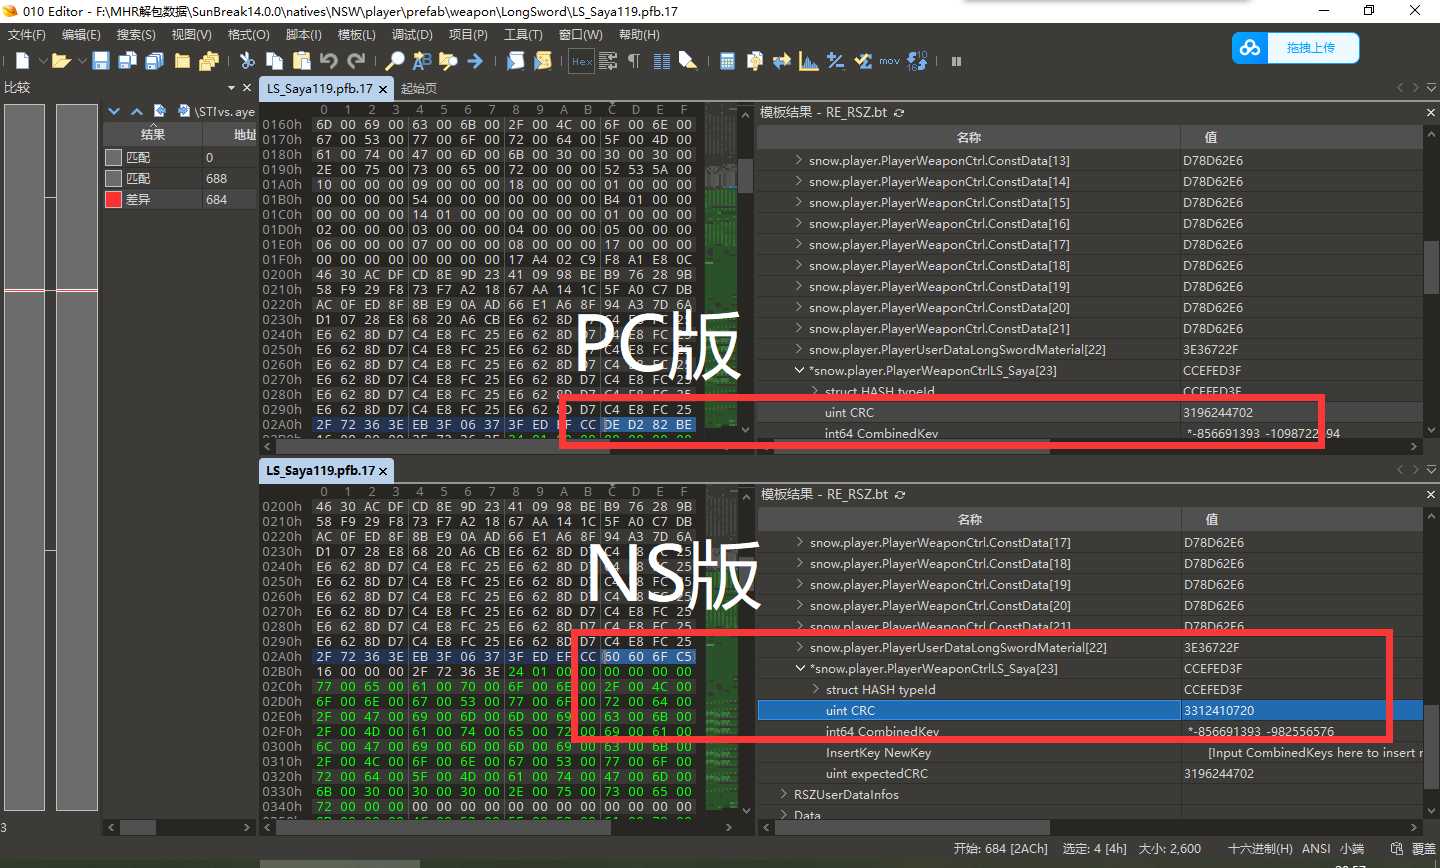Expand snow.player.PlayerWeaponCtrl.ConstData[13] entry
1440x868 pixels.
click(x=796, y=160)
